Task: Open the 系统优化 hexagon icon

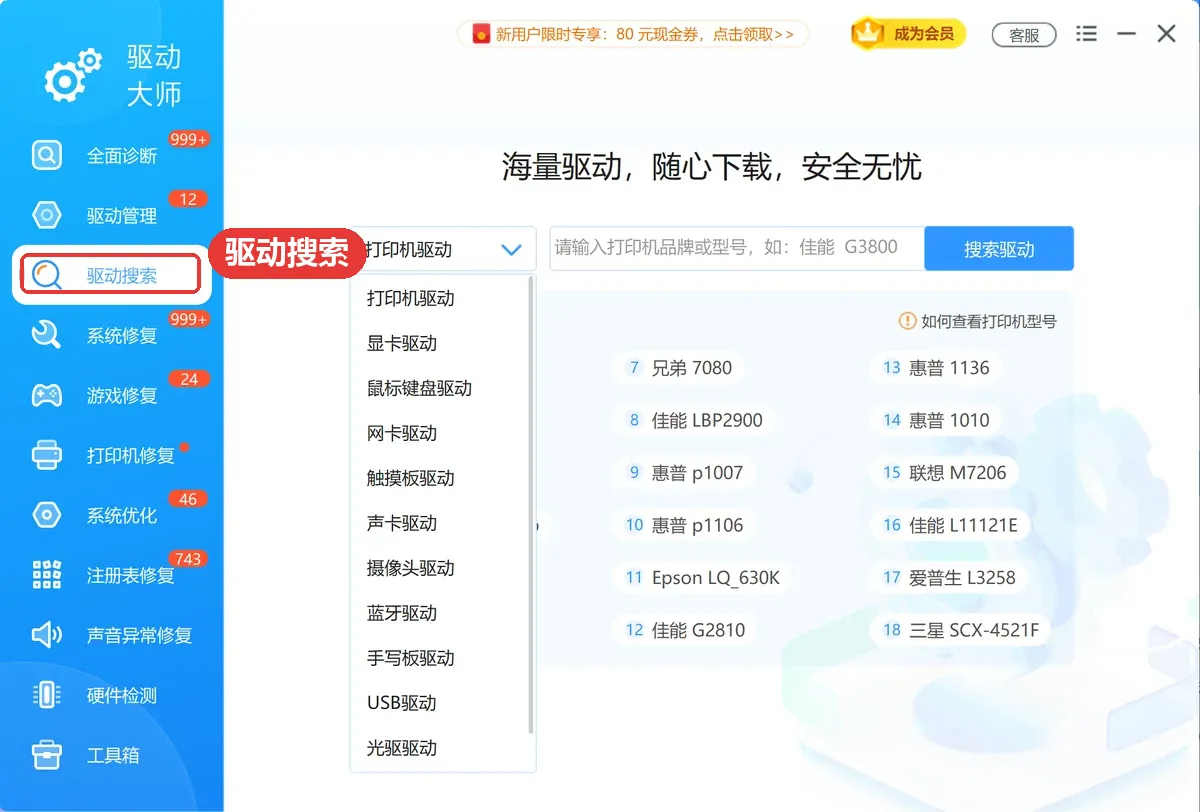Action: [47, 515]
